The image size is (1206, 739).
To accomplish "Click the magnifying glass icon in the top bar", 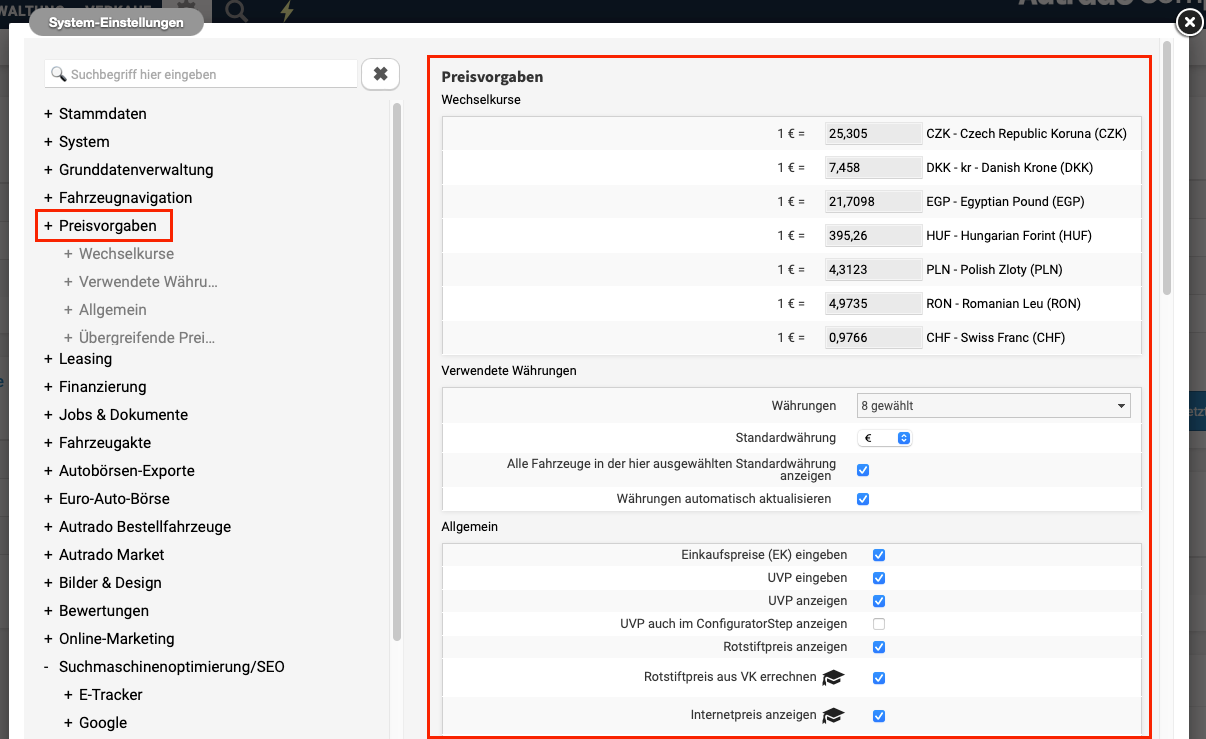I will 237,11.
